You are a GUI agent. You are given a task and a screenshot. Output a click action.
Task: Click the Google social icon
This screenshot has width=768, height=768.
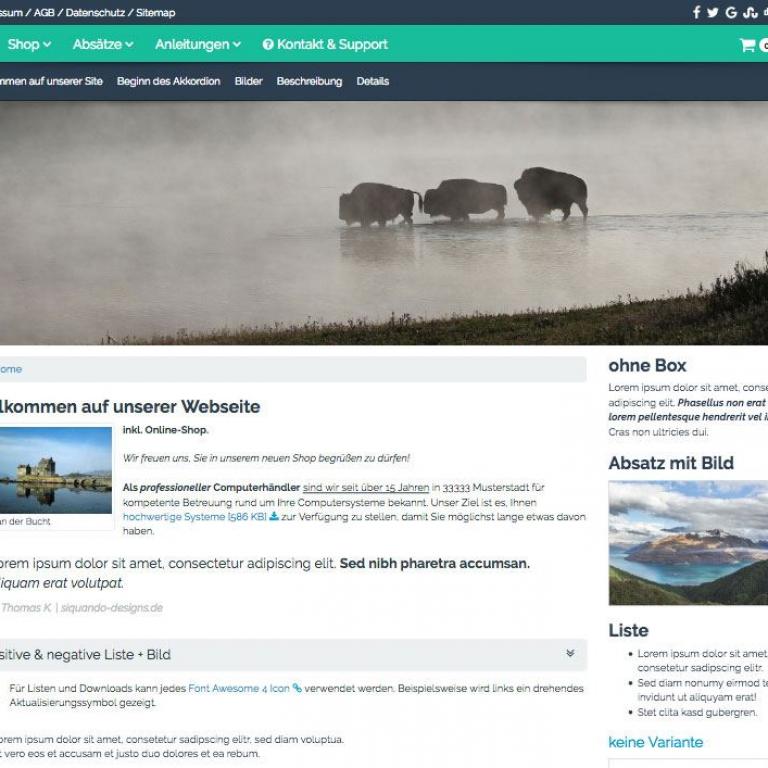(731, 13)
